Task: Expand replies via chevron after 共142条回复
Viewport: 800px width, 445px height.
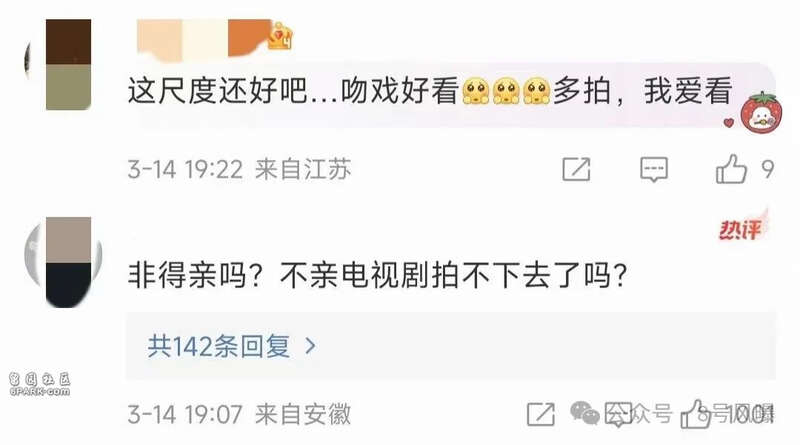Action: pyautogui.click(x=310, y=347)
